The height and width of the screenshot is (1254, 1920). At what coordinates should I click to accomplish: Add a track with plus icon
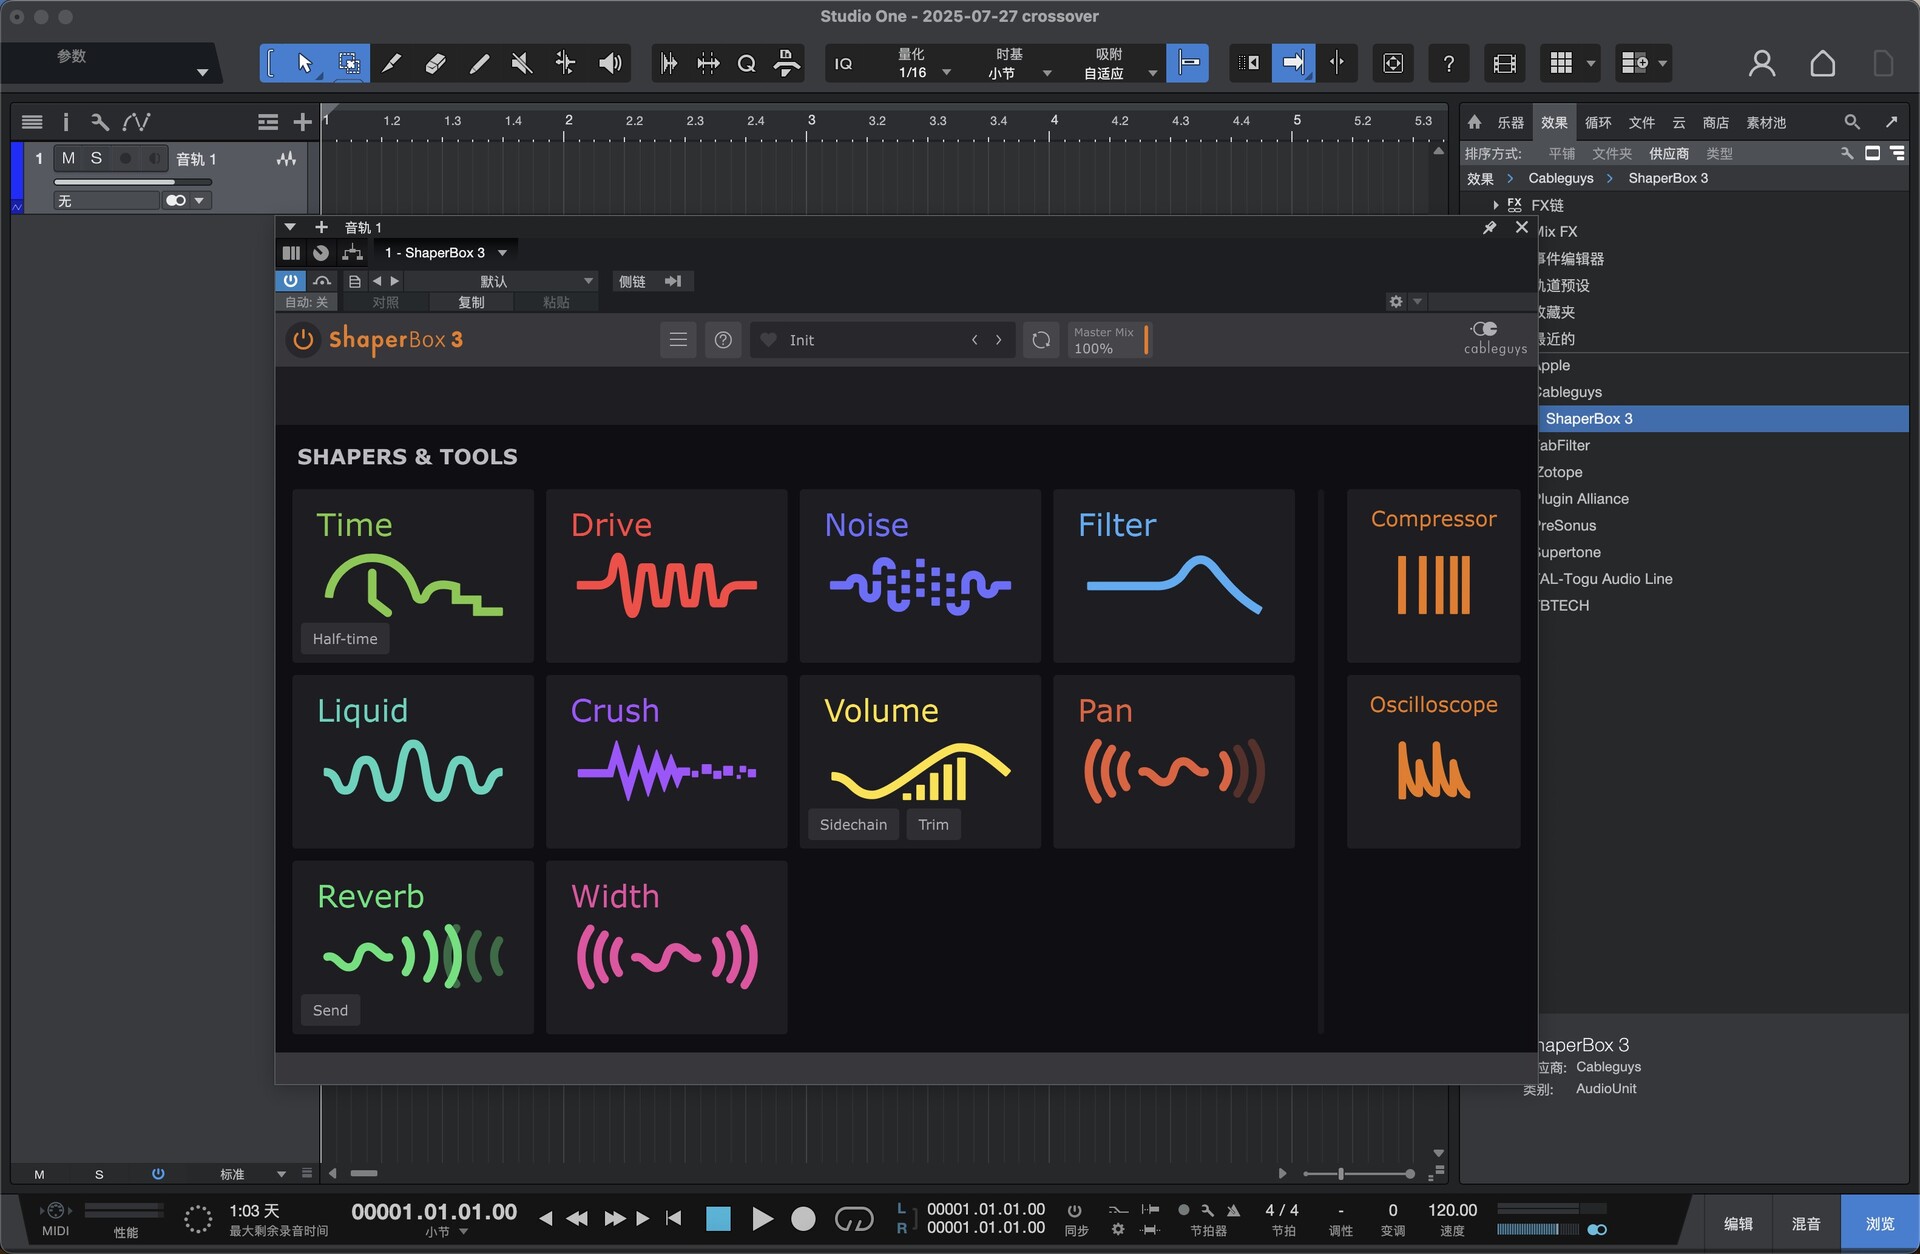(x=302, y=122)
